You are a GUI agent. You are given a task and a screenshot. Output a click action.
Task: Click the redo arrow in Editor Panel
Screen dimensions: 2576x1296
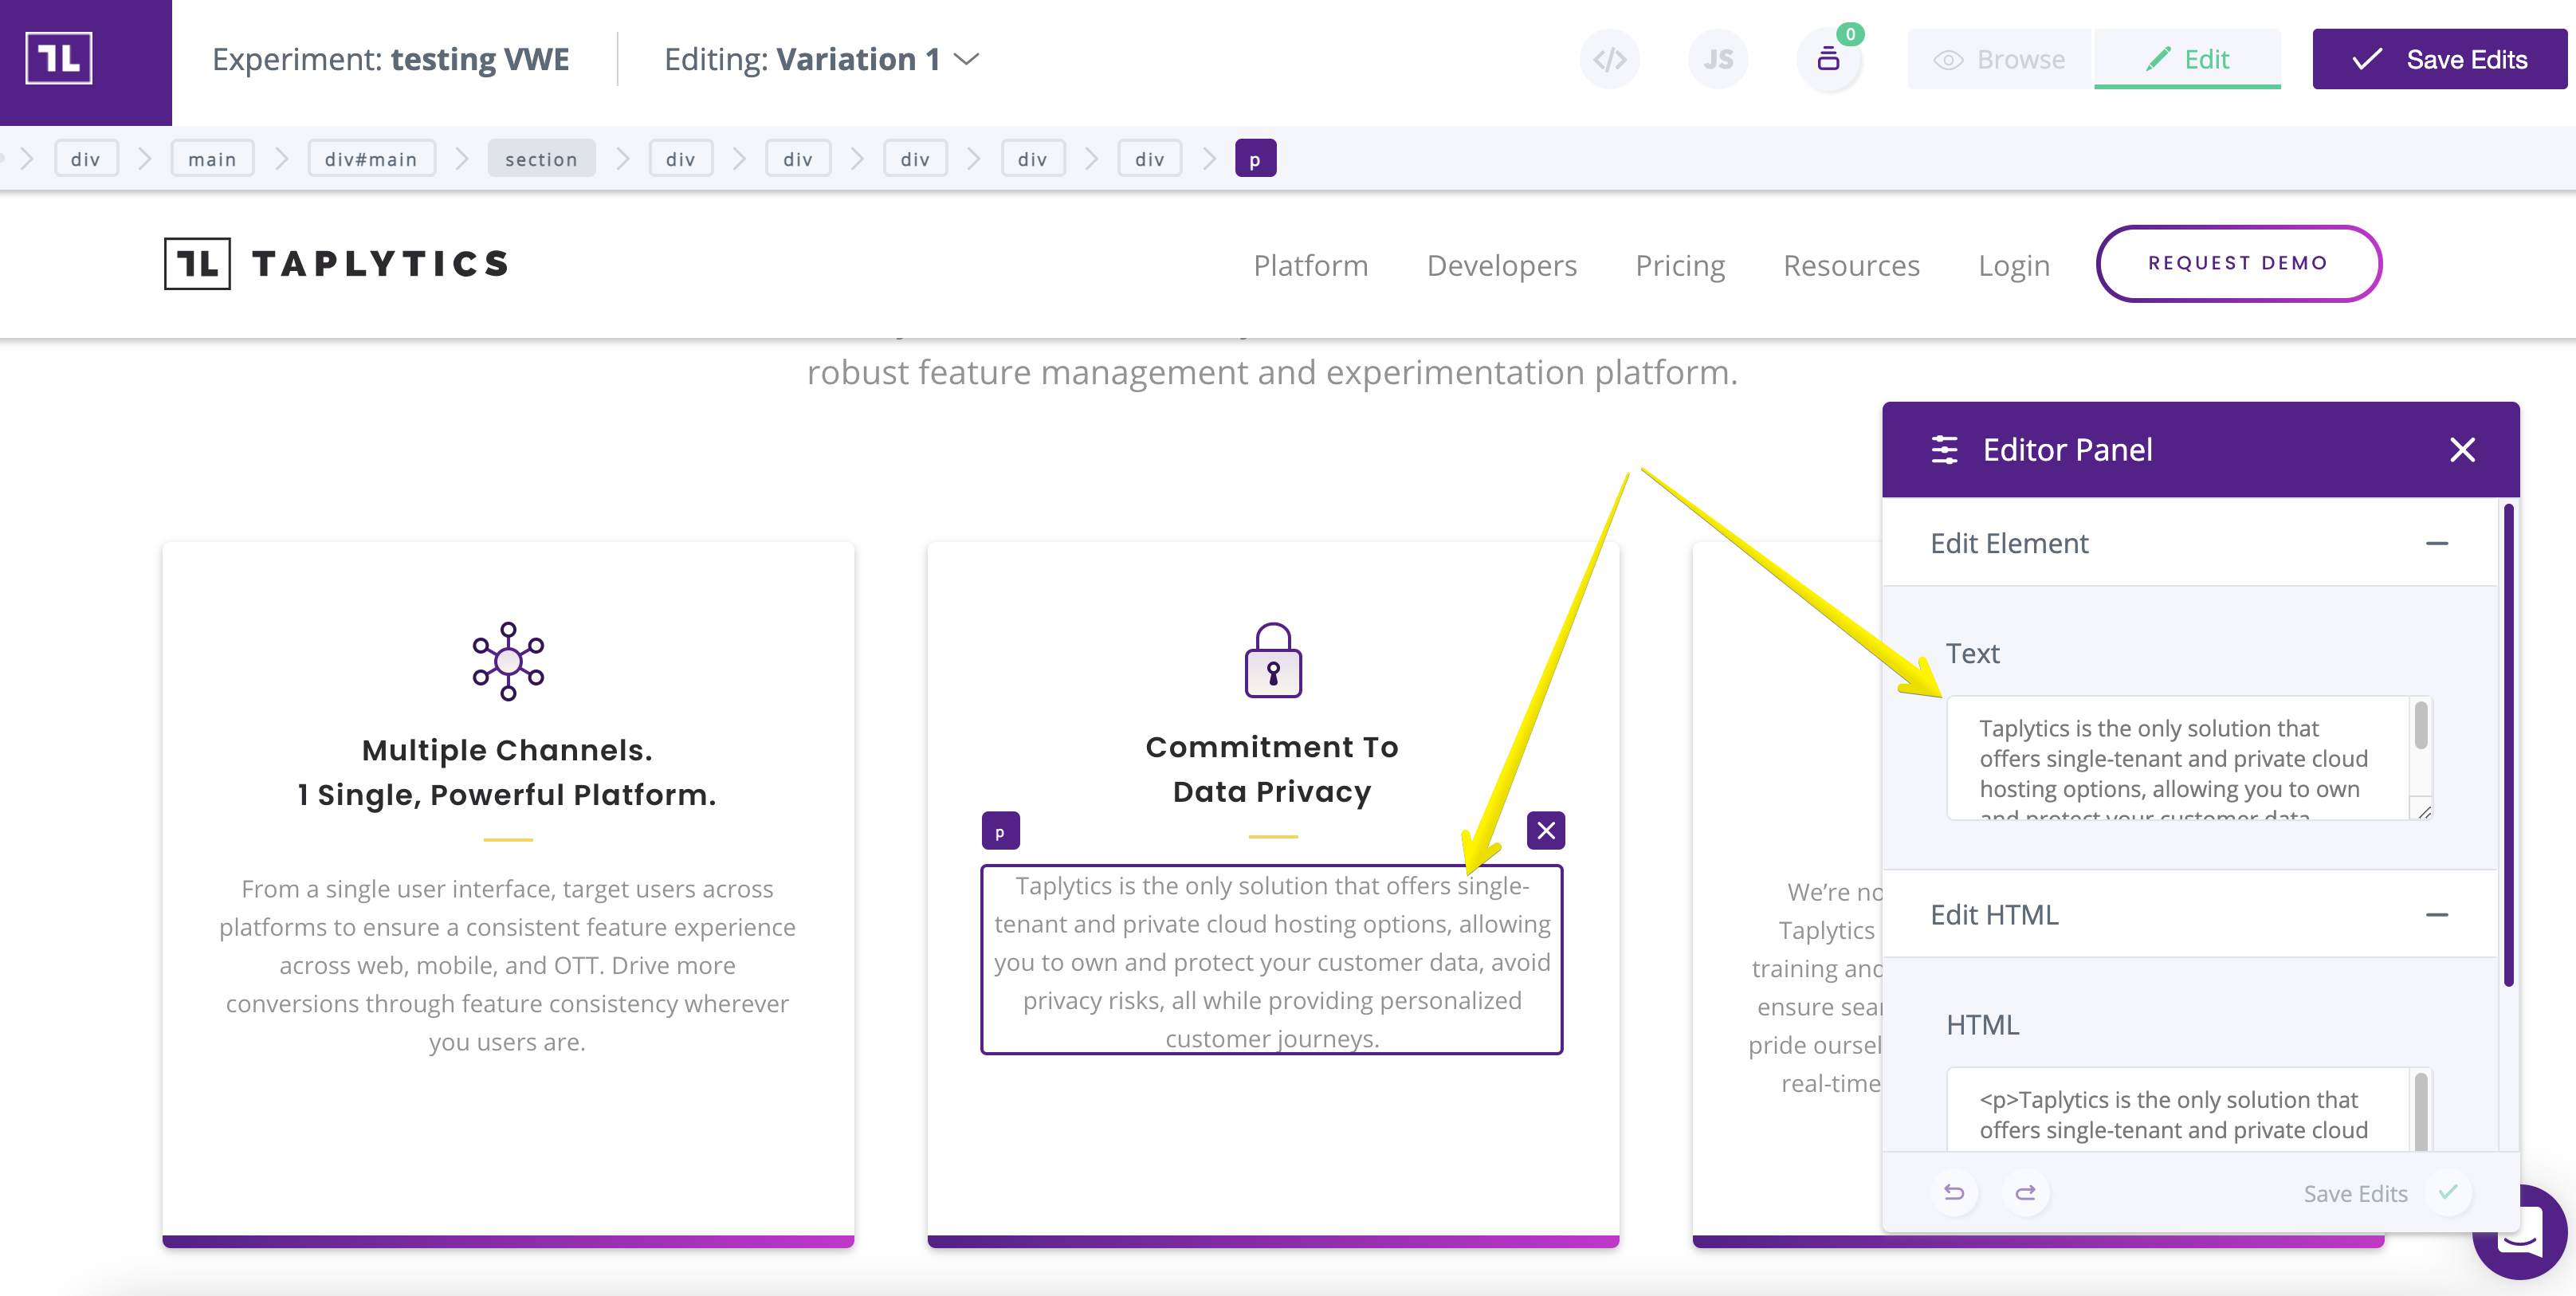click(2025, 1192)
